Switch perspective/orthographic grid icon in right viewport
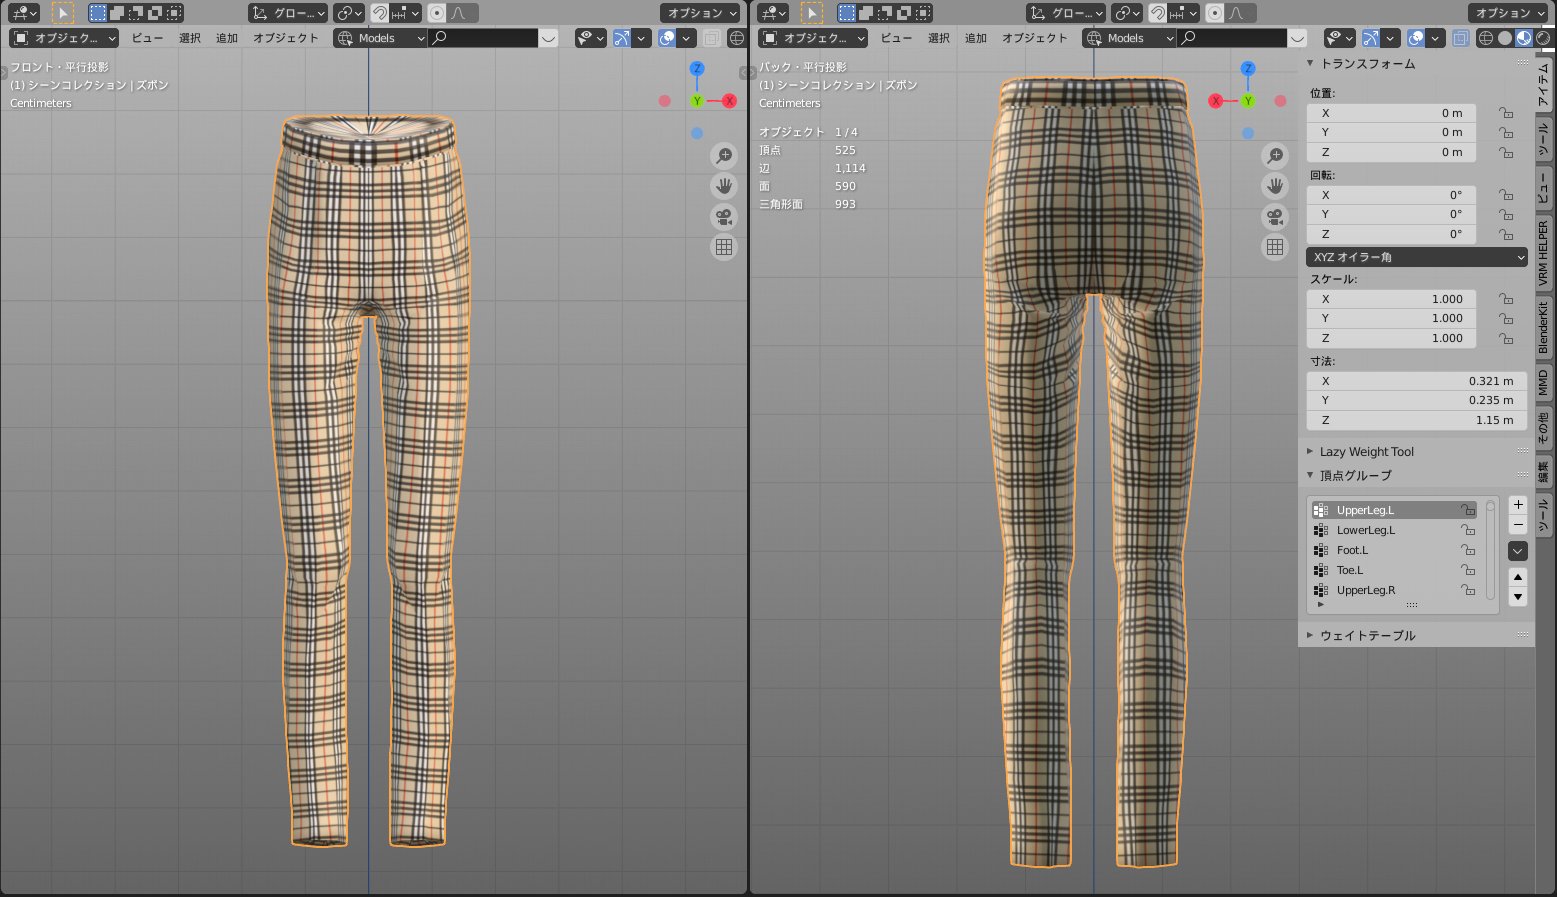The image size is (1557, 897). [1275, 247]
